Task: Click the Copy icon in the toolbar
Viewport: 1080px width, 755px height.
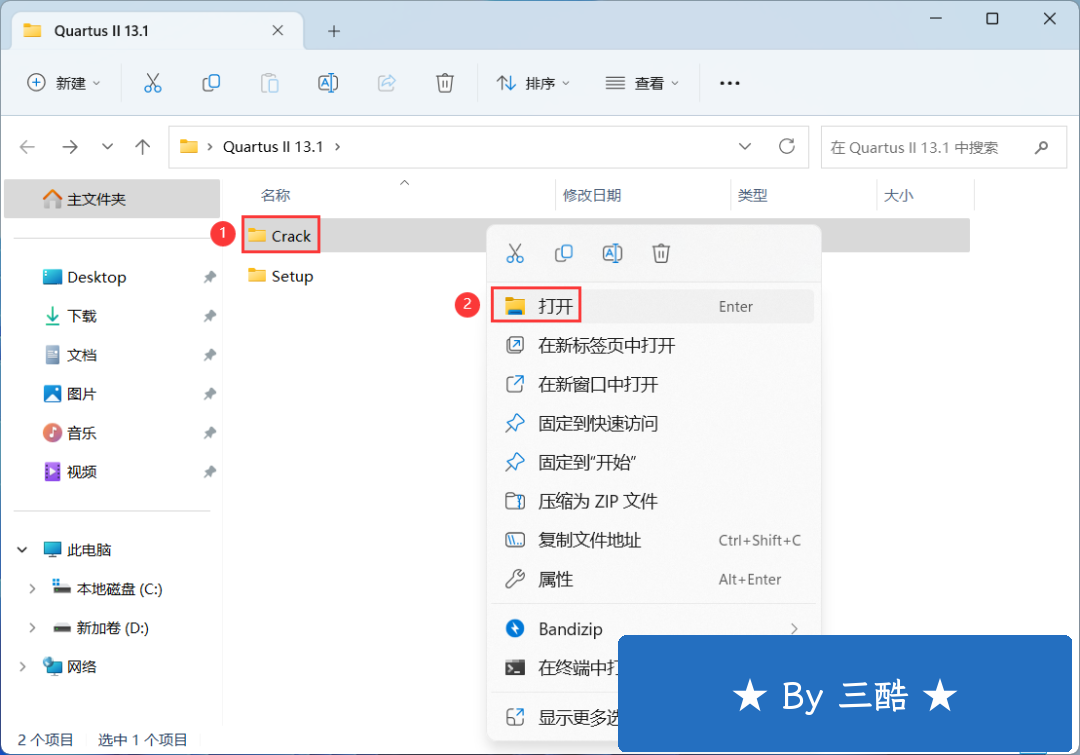Action: pos(211,83)
